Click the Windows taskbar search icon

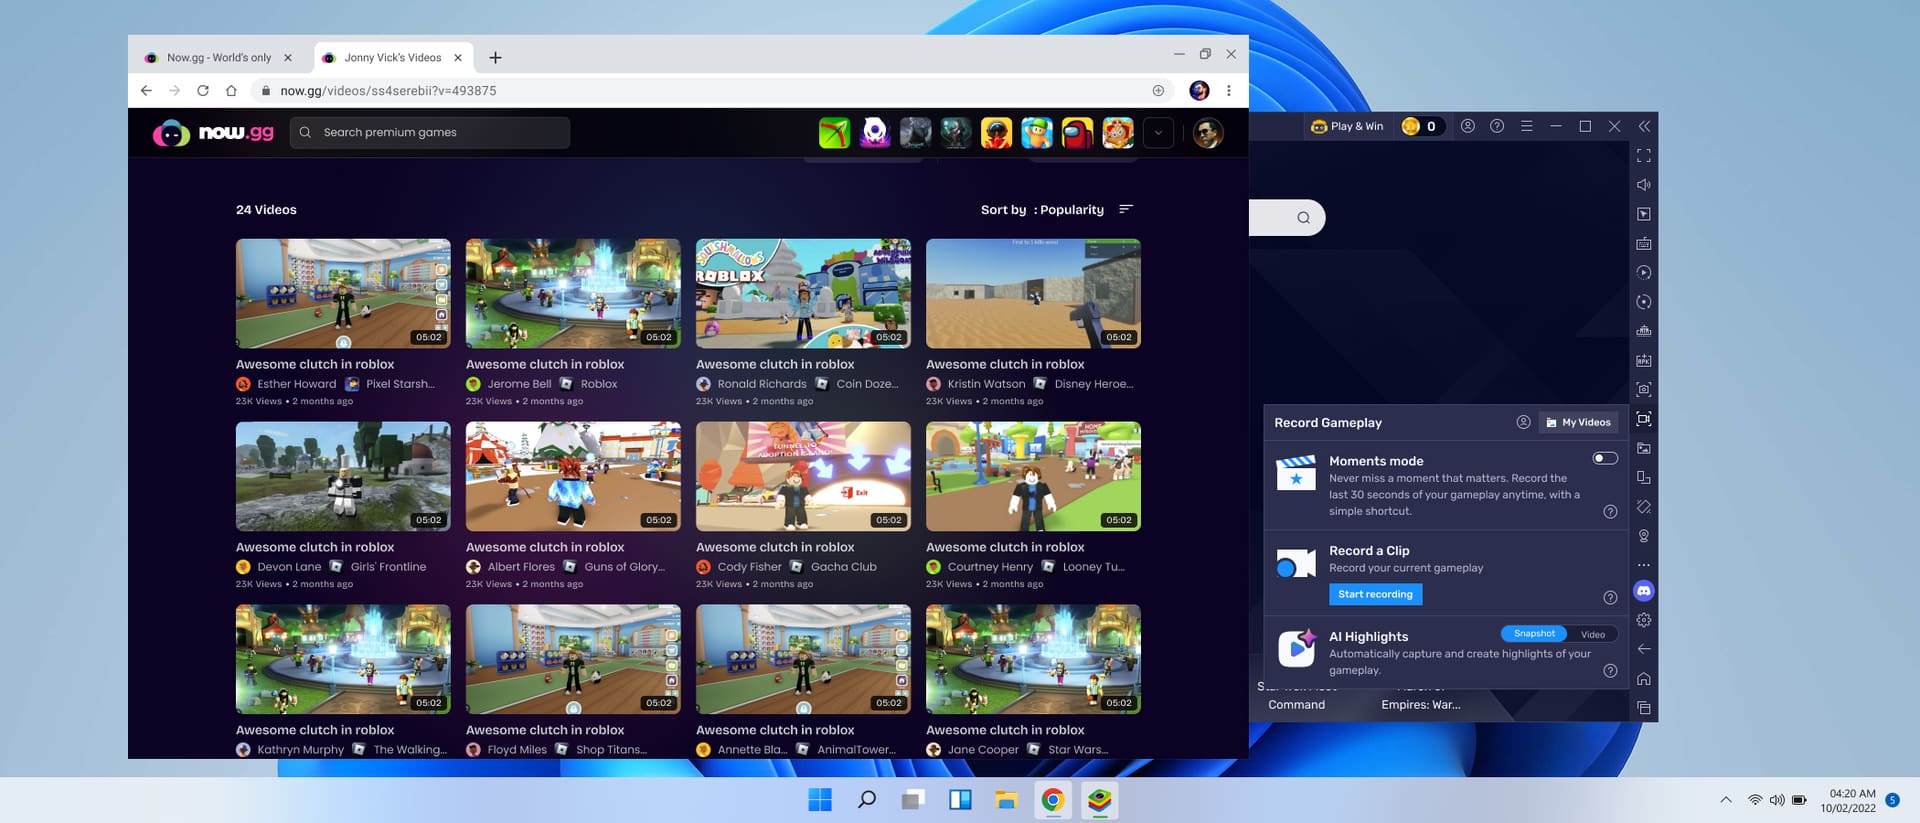[x=867, y=800]
